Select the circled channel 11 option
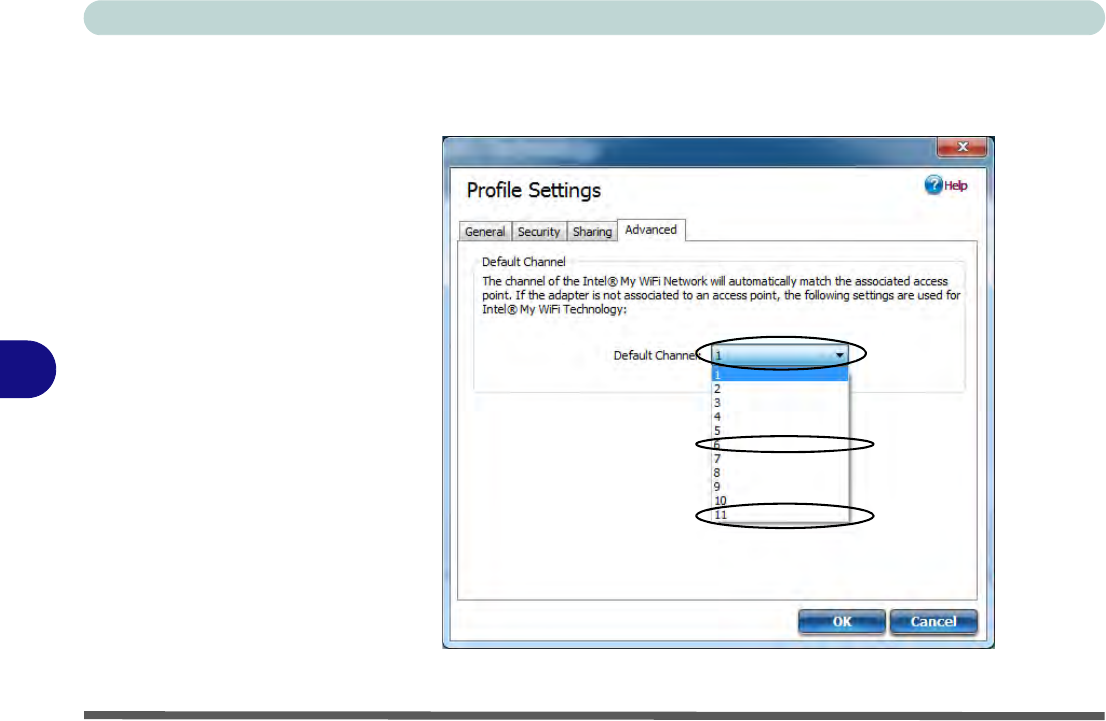Viewport: 1106px width, 721px height. tap(779, 514)
